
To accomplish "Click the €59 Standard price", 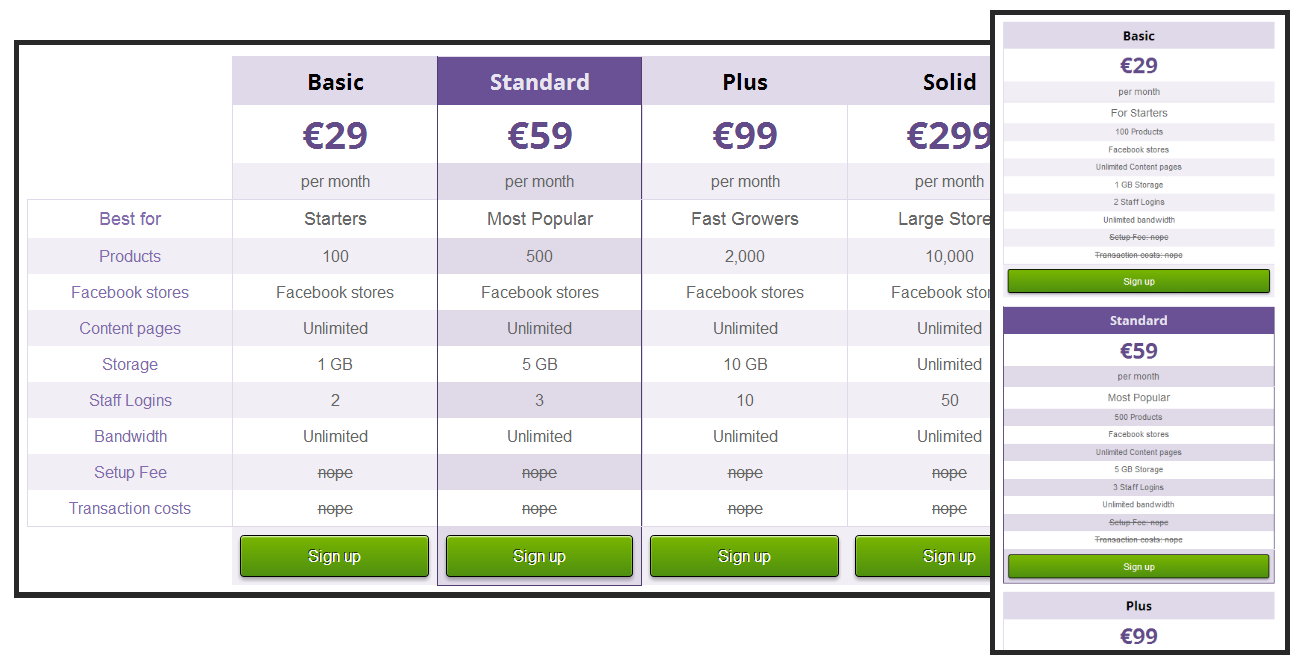I will pyautogui.click(x=540, y=134).
